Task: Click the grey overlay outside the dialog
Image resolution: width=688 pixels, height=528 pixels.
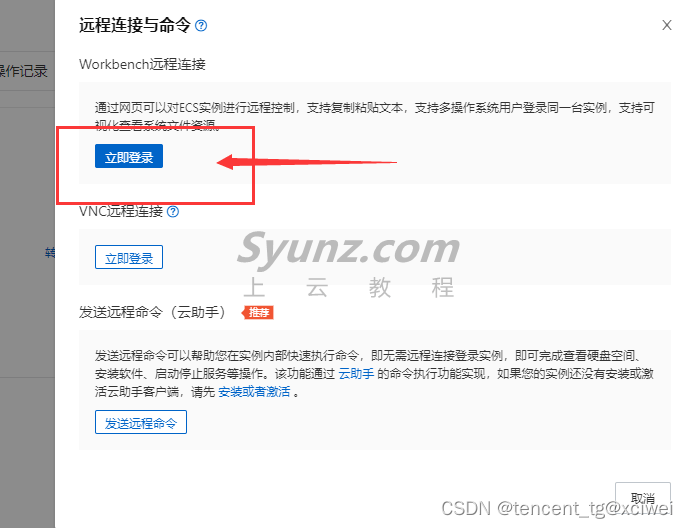Action: pyautogui.click(x=27, y=307)
